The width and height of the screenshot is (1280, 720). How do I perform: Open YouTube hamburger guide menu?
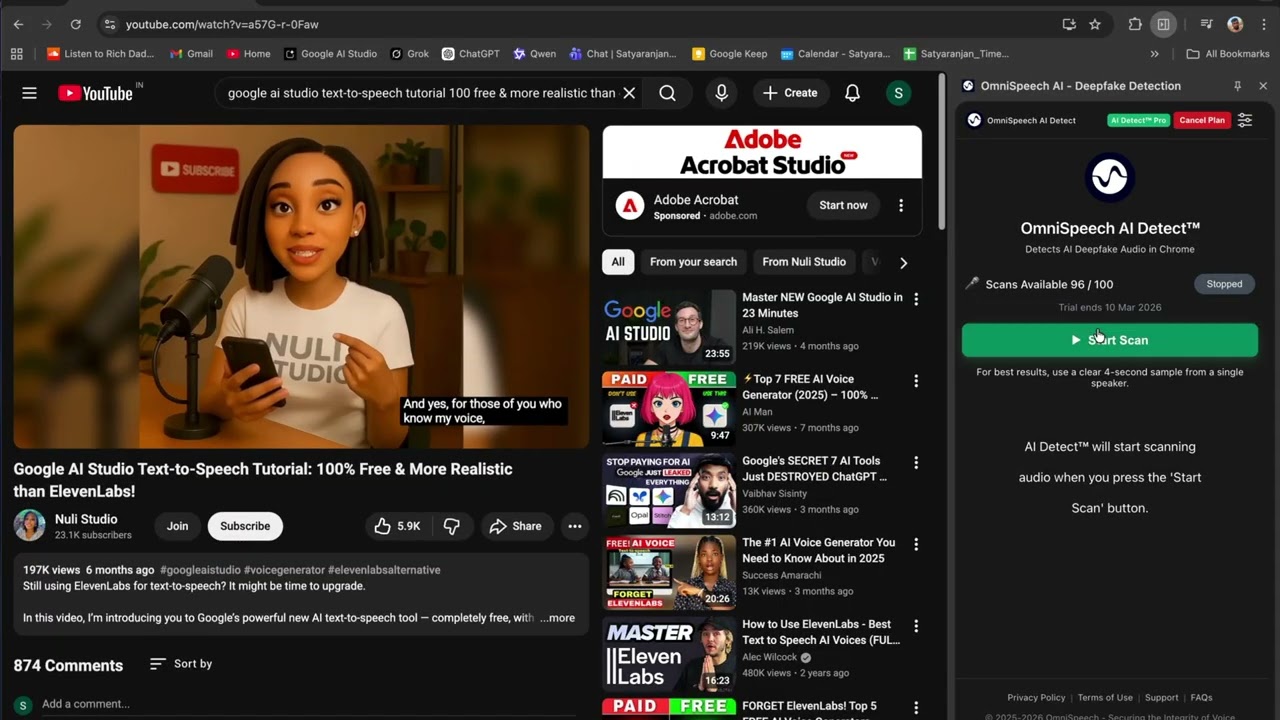[x=29, y=93]
